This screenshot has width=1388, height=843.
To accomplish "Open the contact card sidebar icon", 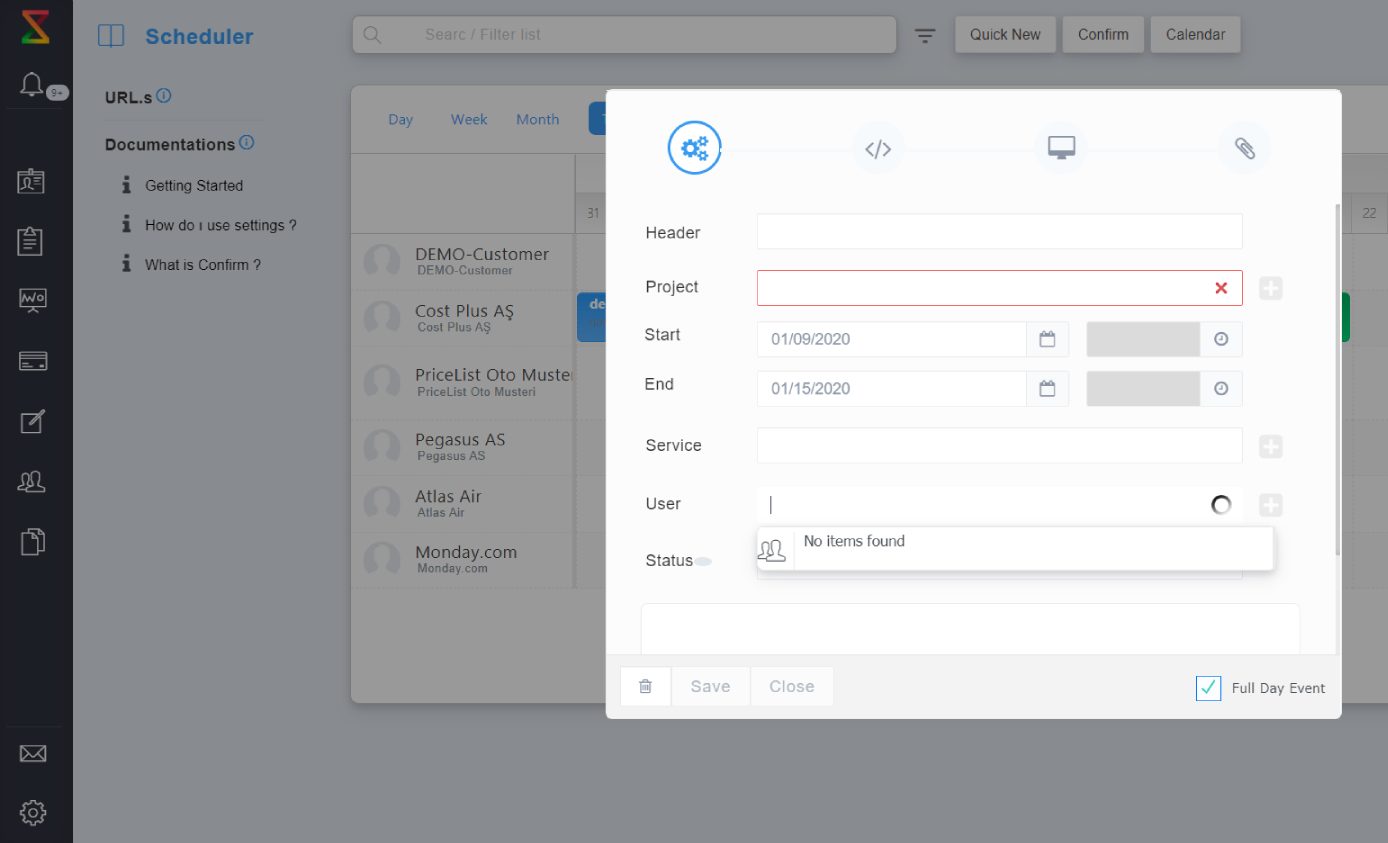I will point(32,181).
